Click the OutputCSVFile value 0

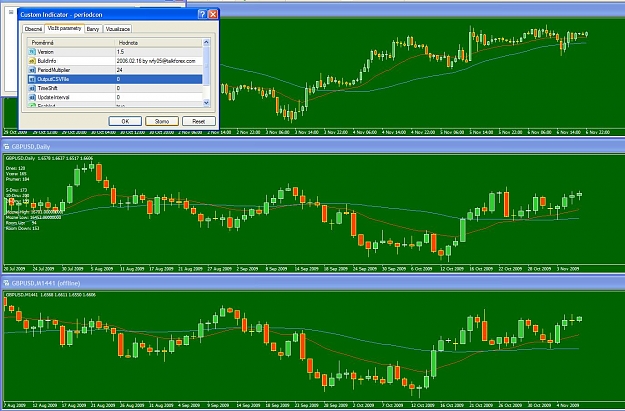tap(118, 79)
